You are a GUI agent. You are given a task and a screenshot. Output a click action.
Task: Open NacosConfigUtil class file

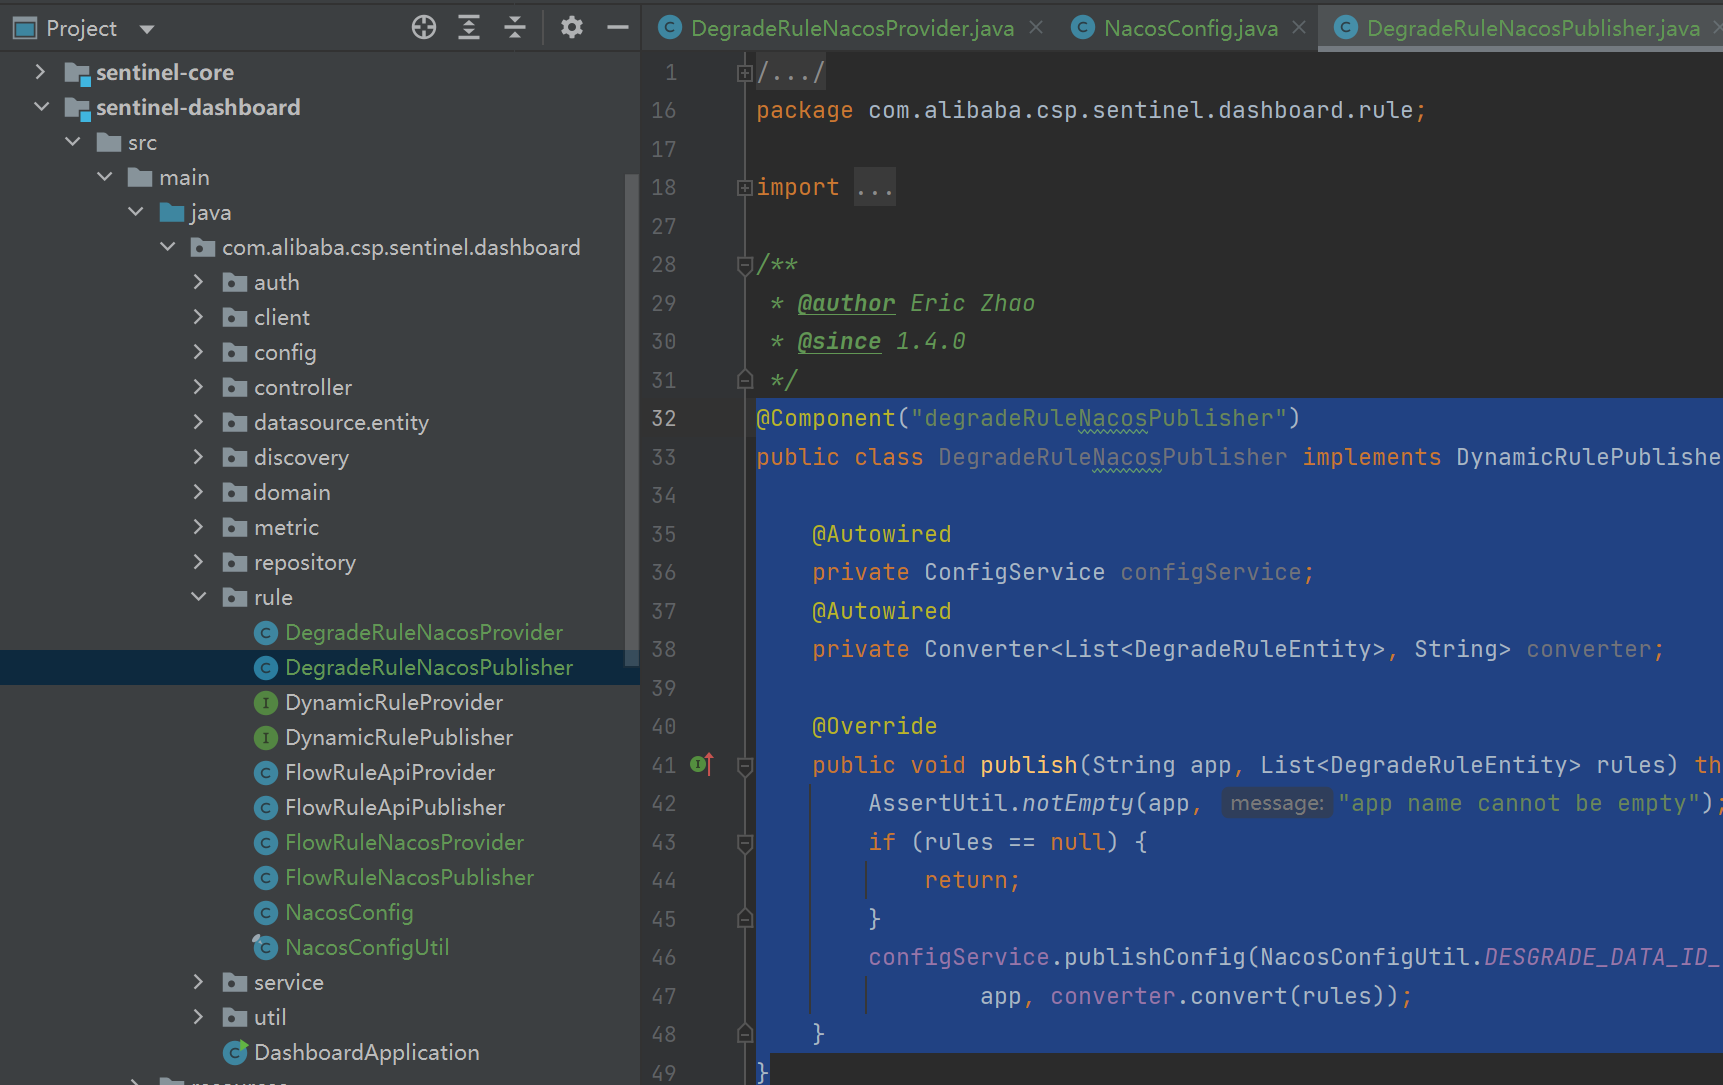coord(367,947)
